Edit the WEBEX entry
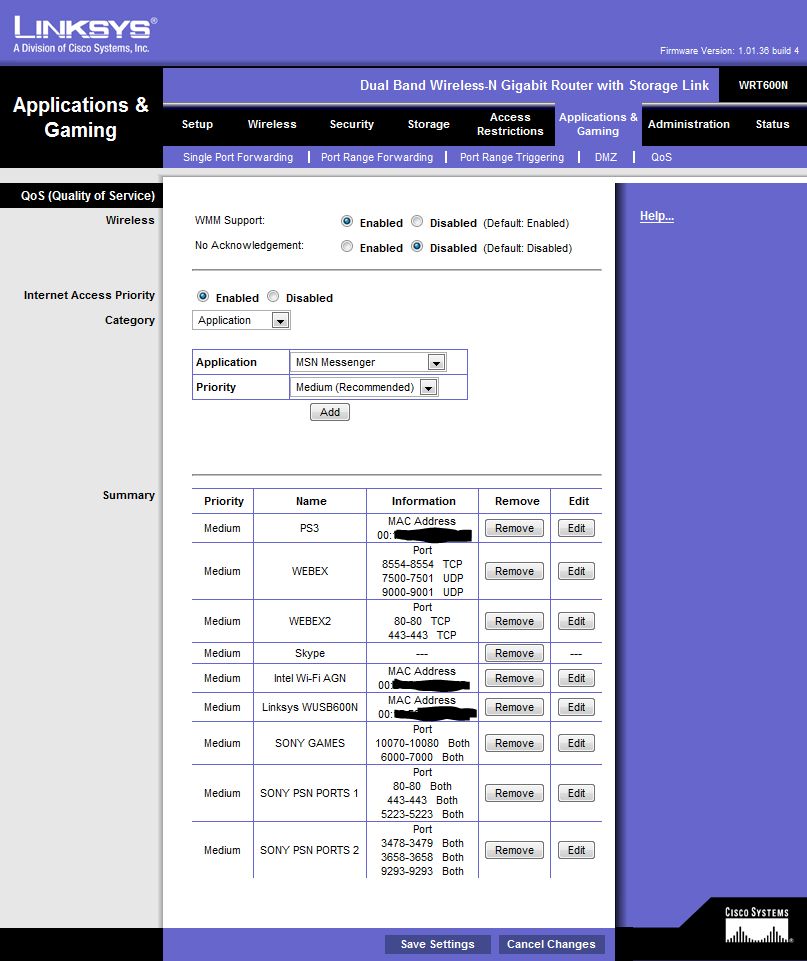 click(576, 571)
